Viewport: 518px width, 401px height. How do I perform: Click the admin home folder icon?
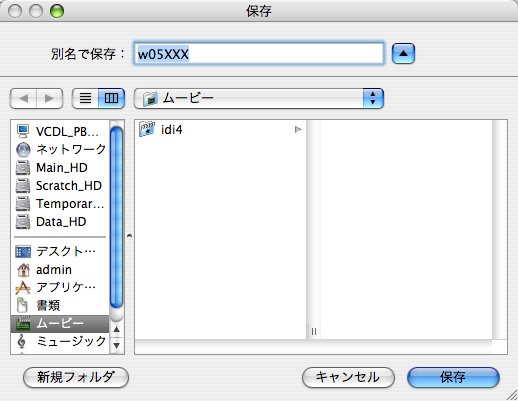23,270
